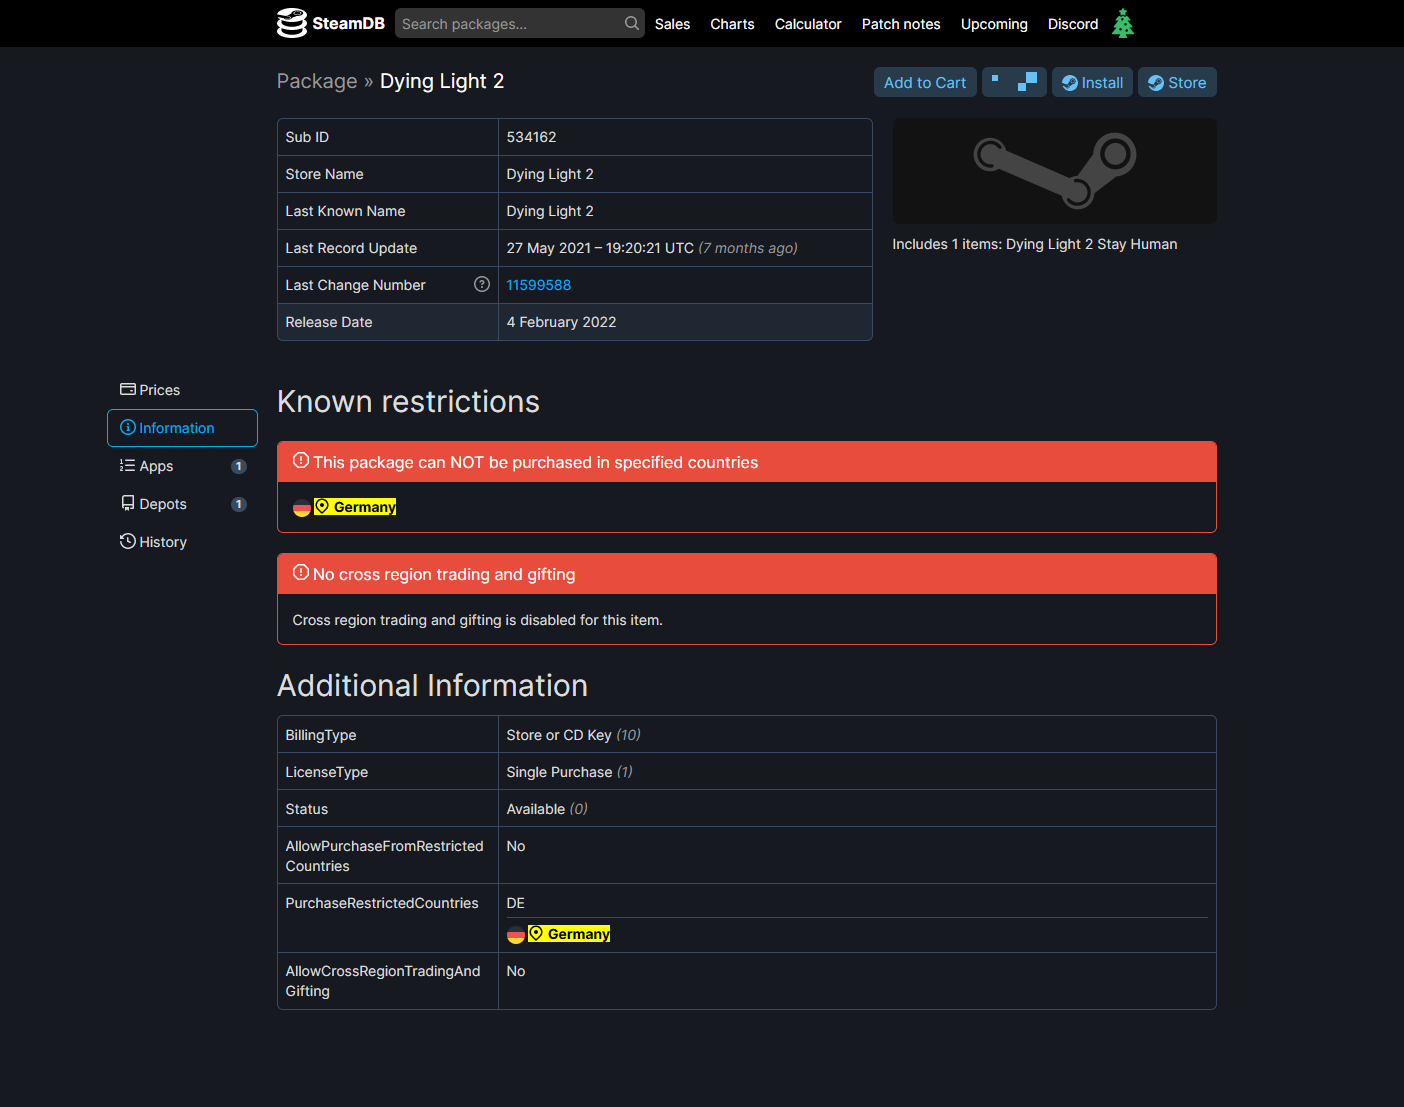Click the Package breadcrumb link

[317, 81]
